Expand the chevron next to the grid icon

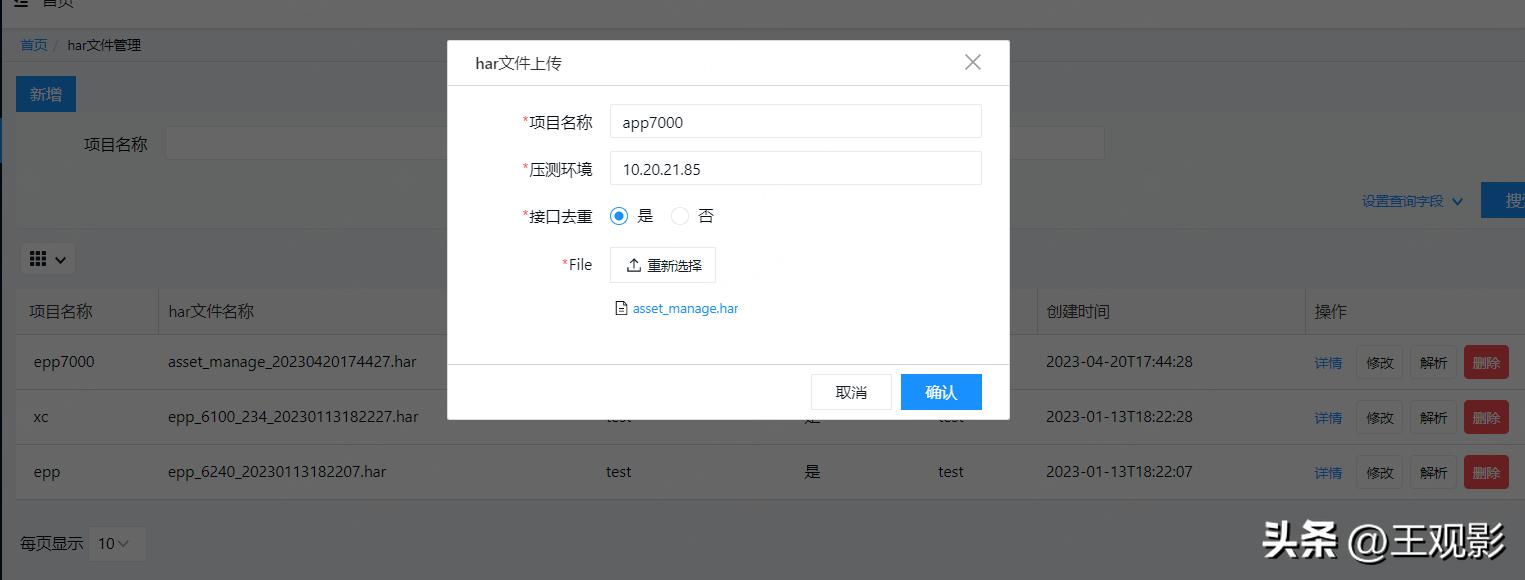tap(62, 258)
